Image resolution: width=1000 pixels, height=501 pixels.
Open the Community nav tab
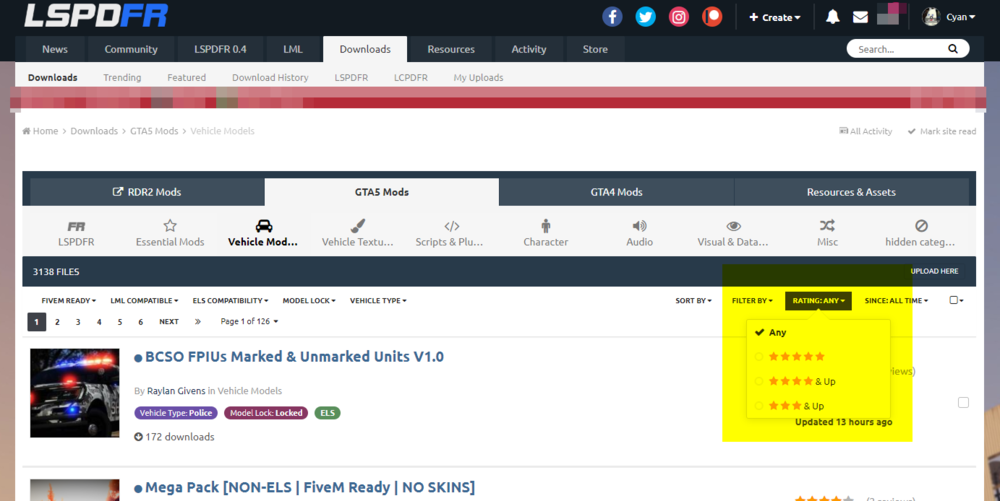pos(131,49)
